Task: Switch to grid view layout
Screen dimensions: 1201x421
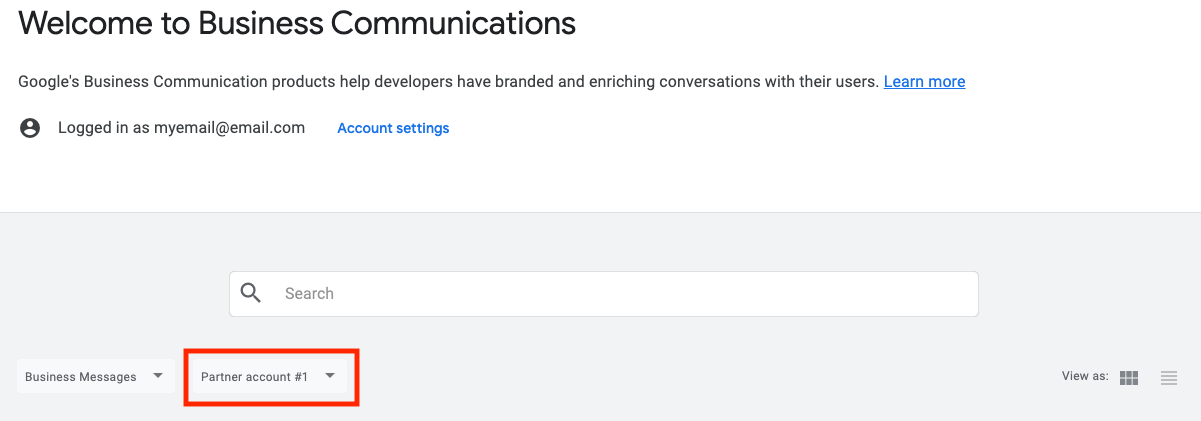Action: [1129, 377]
